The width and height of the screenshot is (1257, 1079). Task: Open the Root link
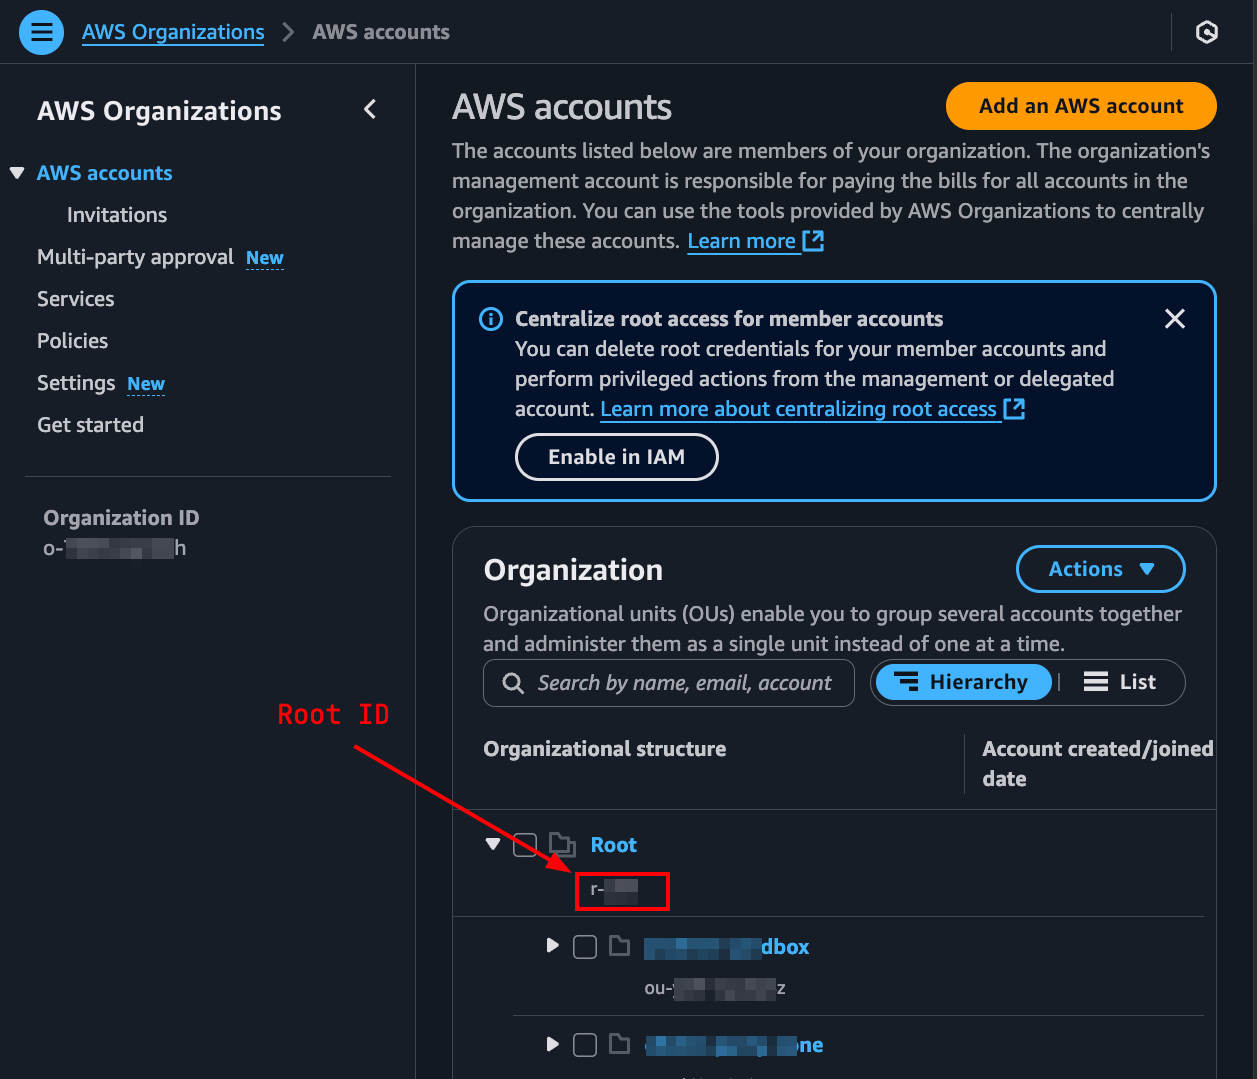click(613, 845)
